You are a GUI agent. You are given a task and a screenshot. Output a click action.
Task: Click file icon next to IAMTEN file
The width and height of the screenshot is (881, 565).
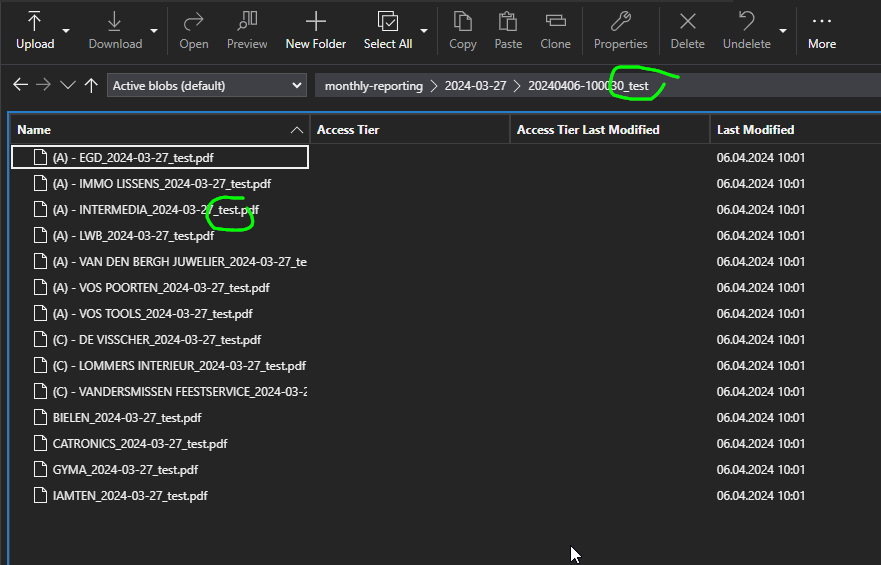40,495
